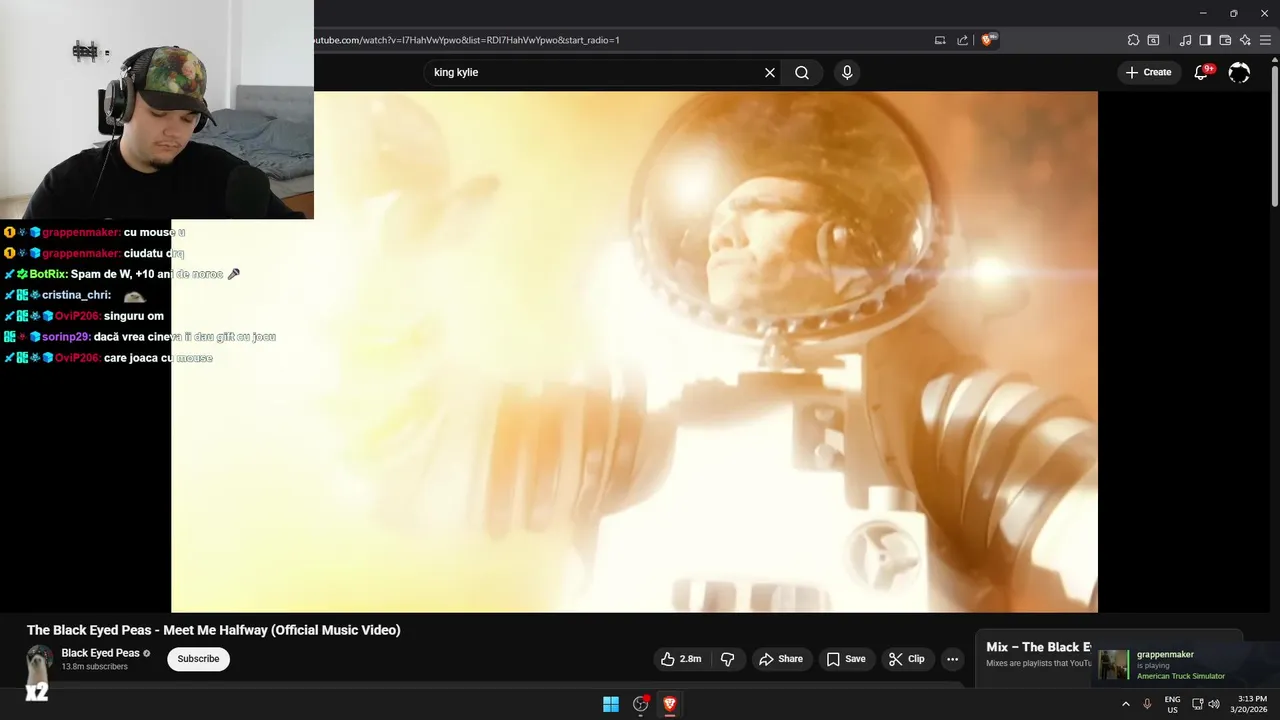1280x720 pixels.
Task: Click the browser address bar URL
Action: click(468, 40)
